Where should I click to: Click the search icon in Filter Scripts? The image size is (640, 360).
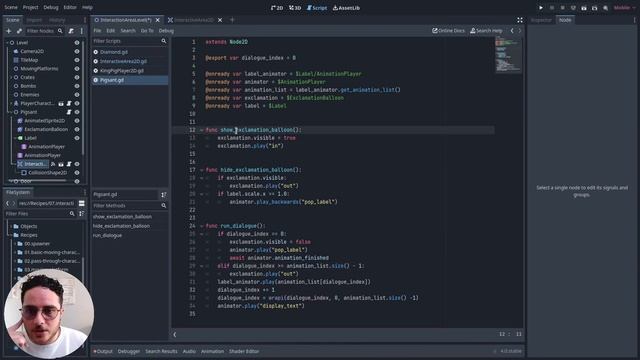click(164, 41)
